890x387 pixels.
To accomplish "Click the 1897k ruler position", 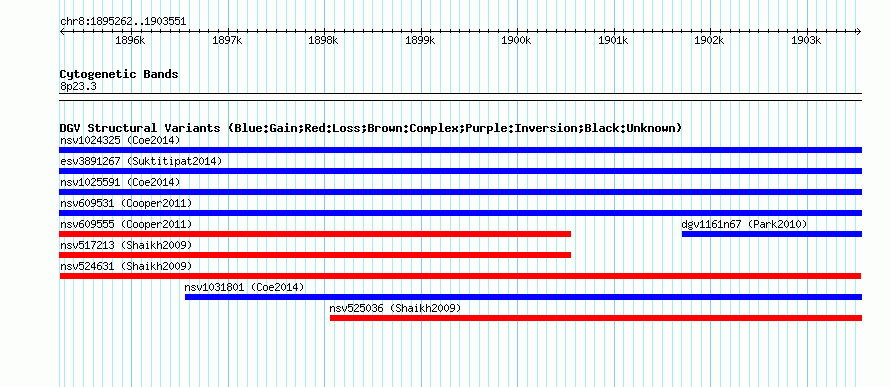I will tap(226, 40).
